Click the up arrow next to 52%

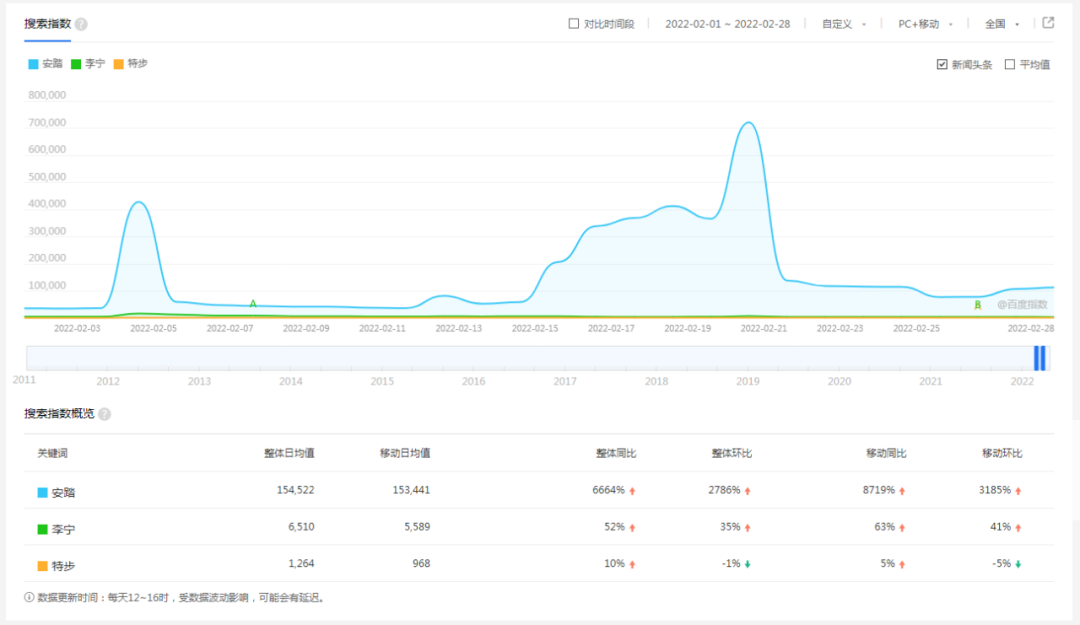(632, 528)
